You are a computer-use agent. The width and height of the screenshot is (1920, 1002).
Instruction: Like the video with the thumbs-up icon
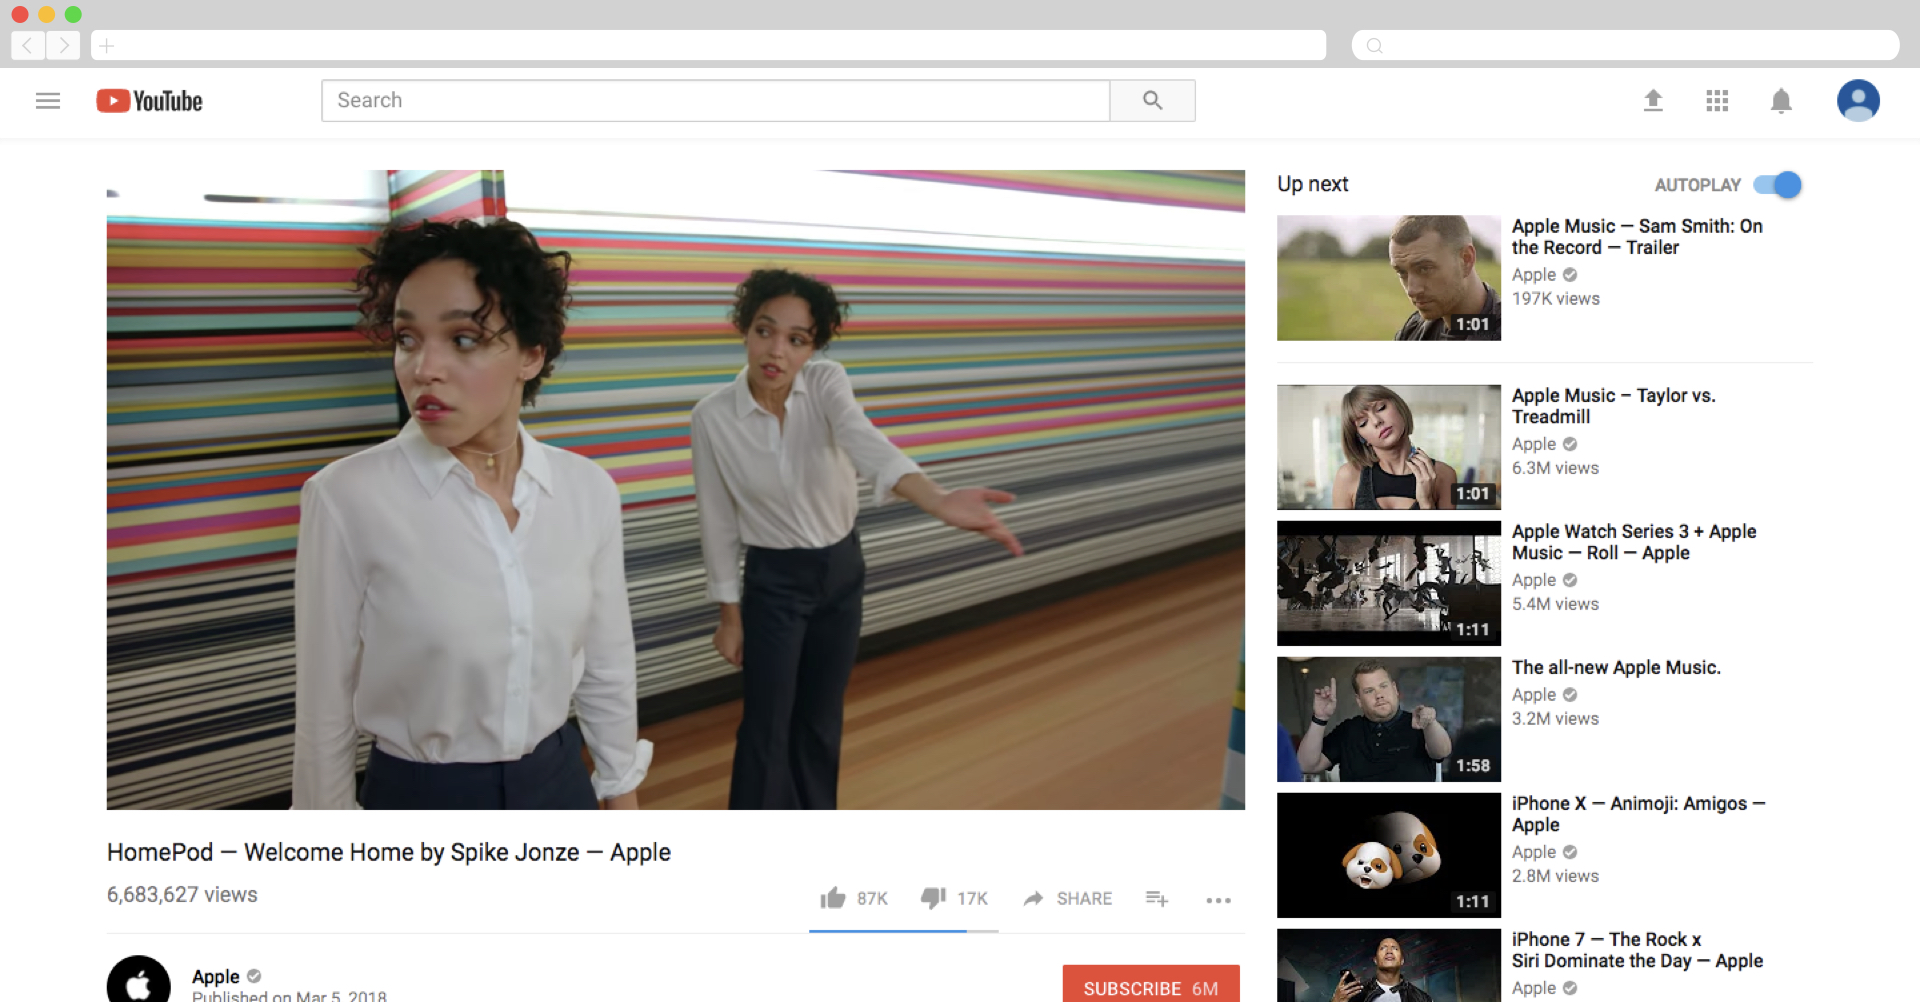pyautogui.click(x=831, y=898)
